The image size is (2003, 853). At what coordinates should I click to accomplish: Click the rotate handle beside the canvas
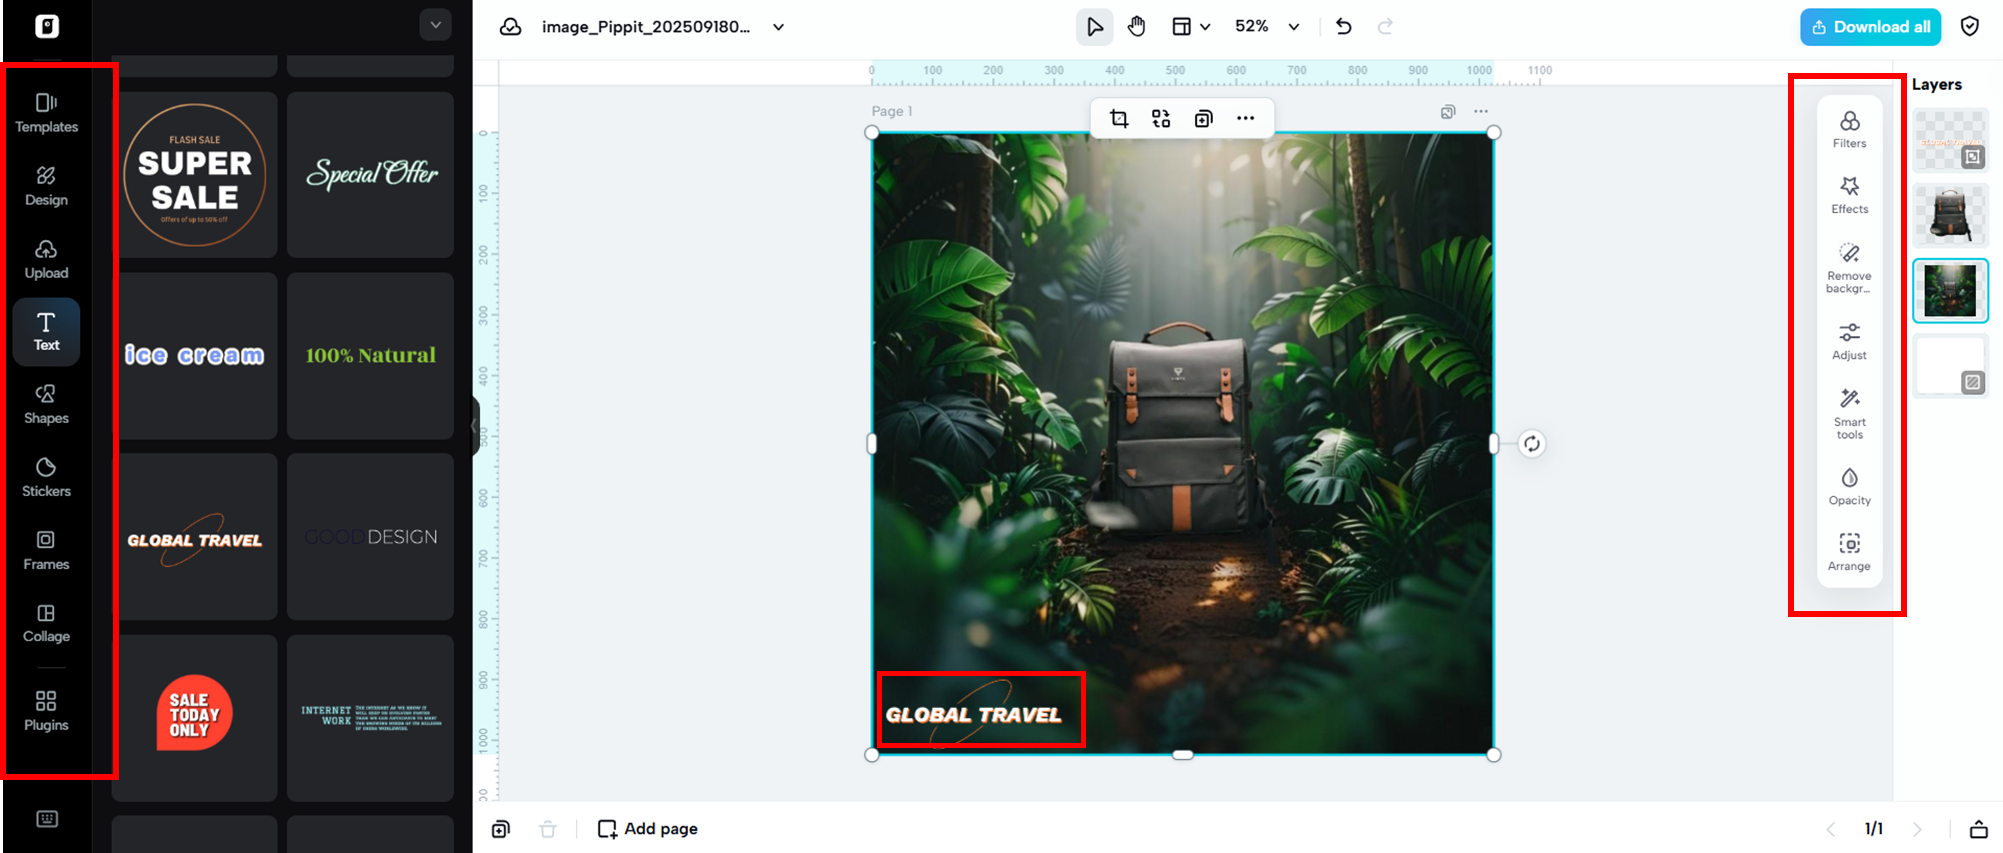1532,444
